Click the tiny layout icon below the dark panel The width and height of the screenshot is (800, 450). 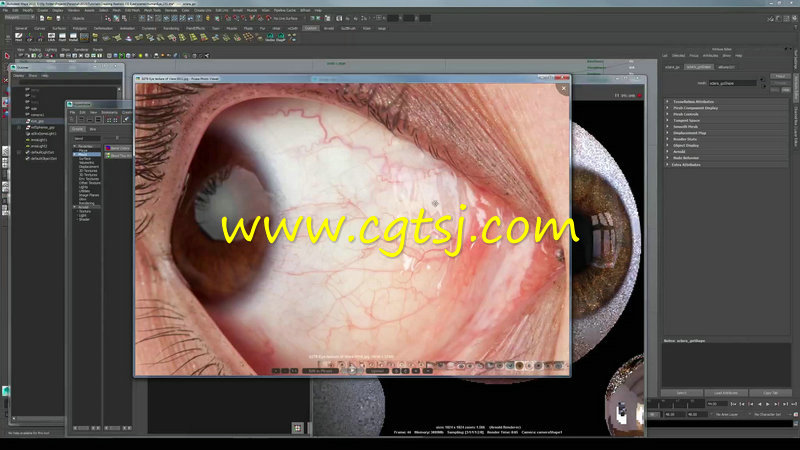[298, 428]
